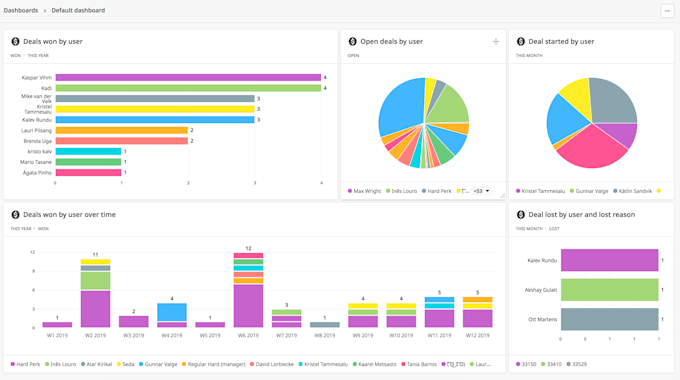The width and height of the screenshot is (680, 380).
Task: Toggle Gunnar Valge in Deal started legend
Action: (x=589, y=191)
